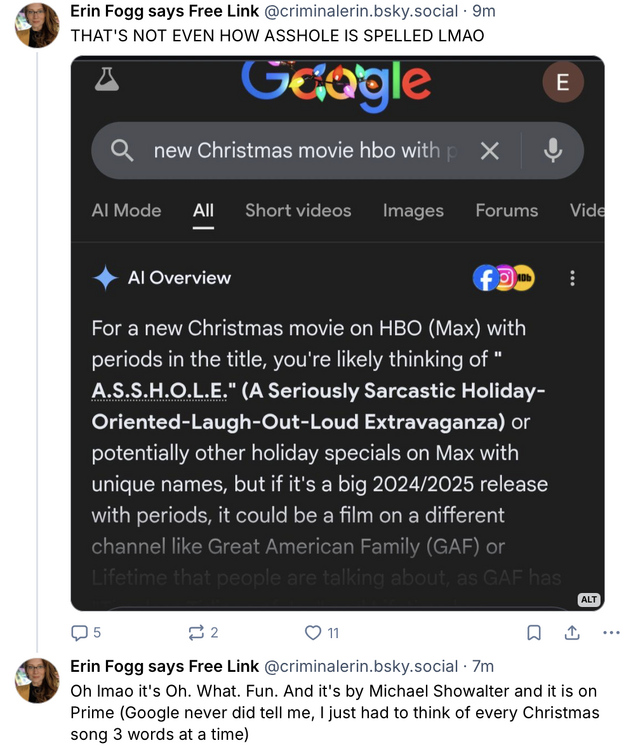
Task: Open more options ellipsis for post
Action: tap(611, 632)
